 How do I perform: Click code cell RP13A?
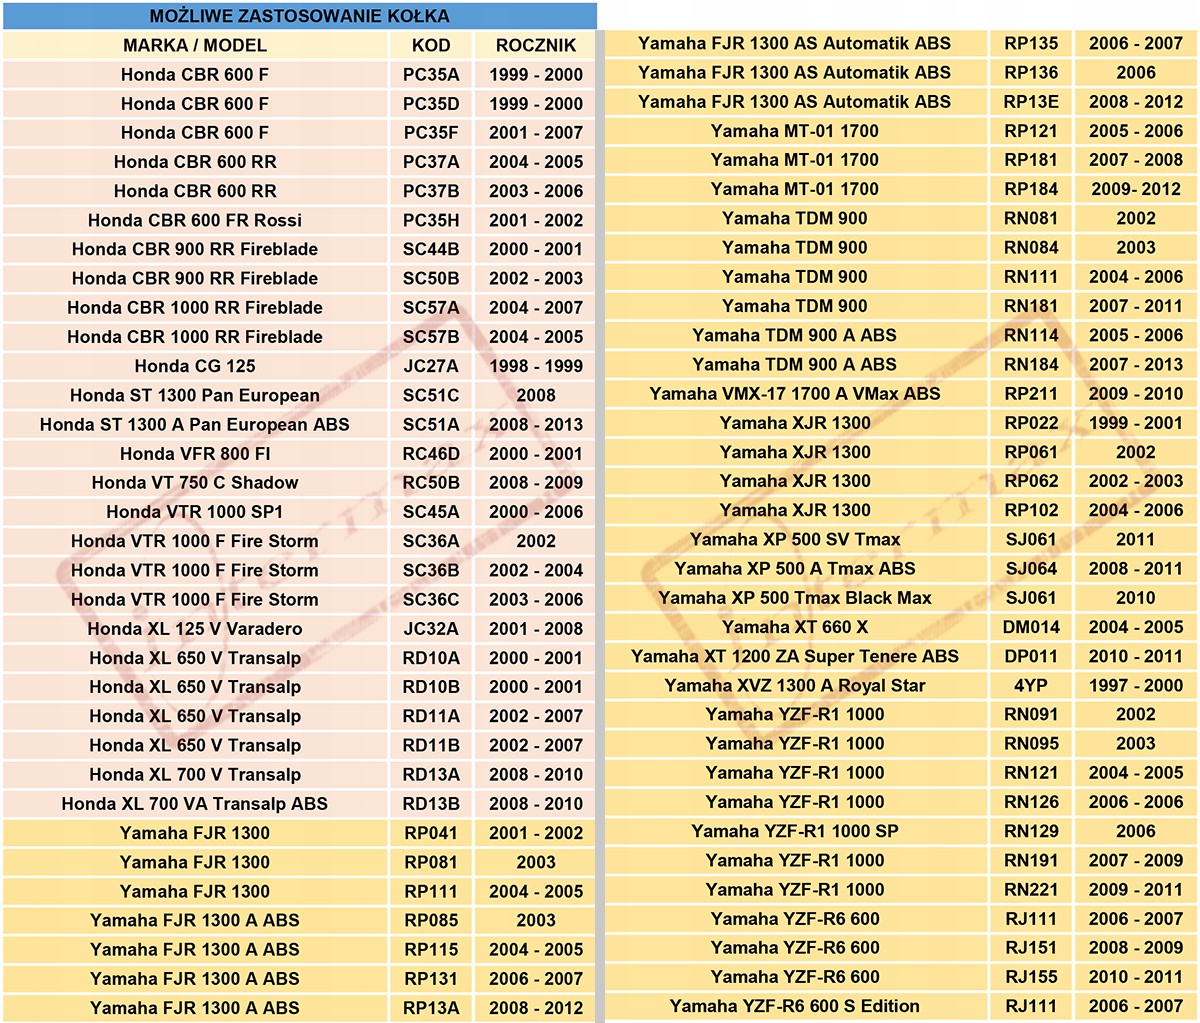click(431, 1008)
